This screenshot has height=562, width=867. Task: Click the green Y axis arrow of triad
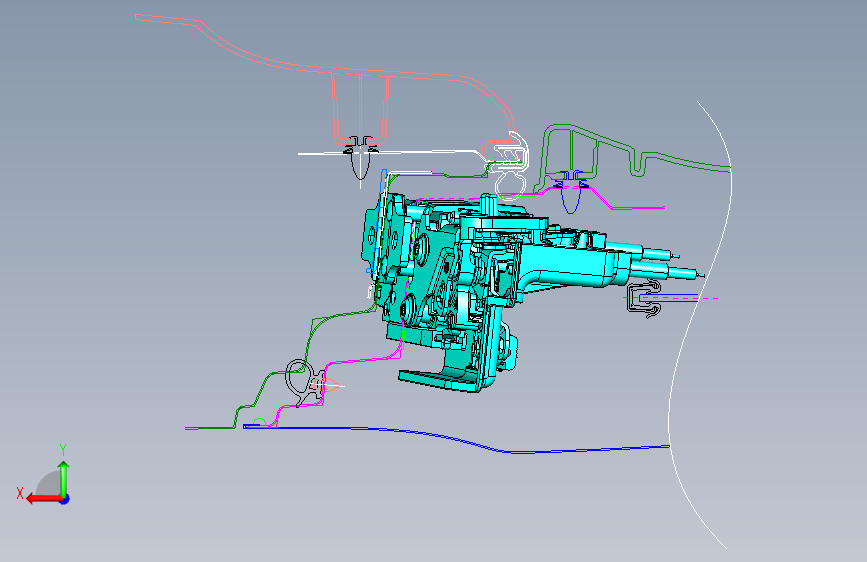64,478
